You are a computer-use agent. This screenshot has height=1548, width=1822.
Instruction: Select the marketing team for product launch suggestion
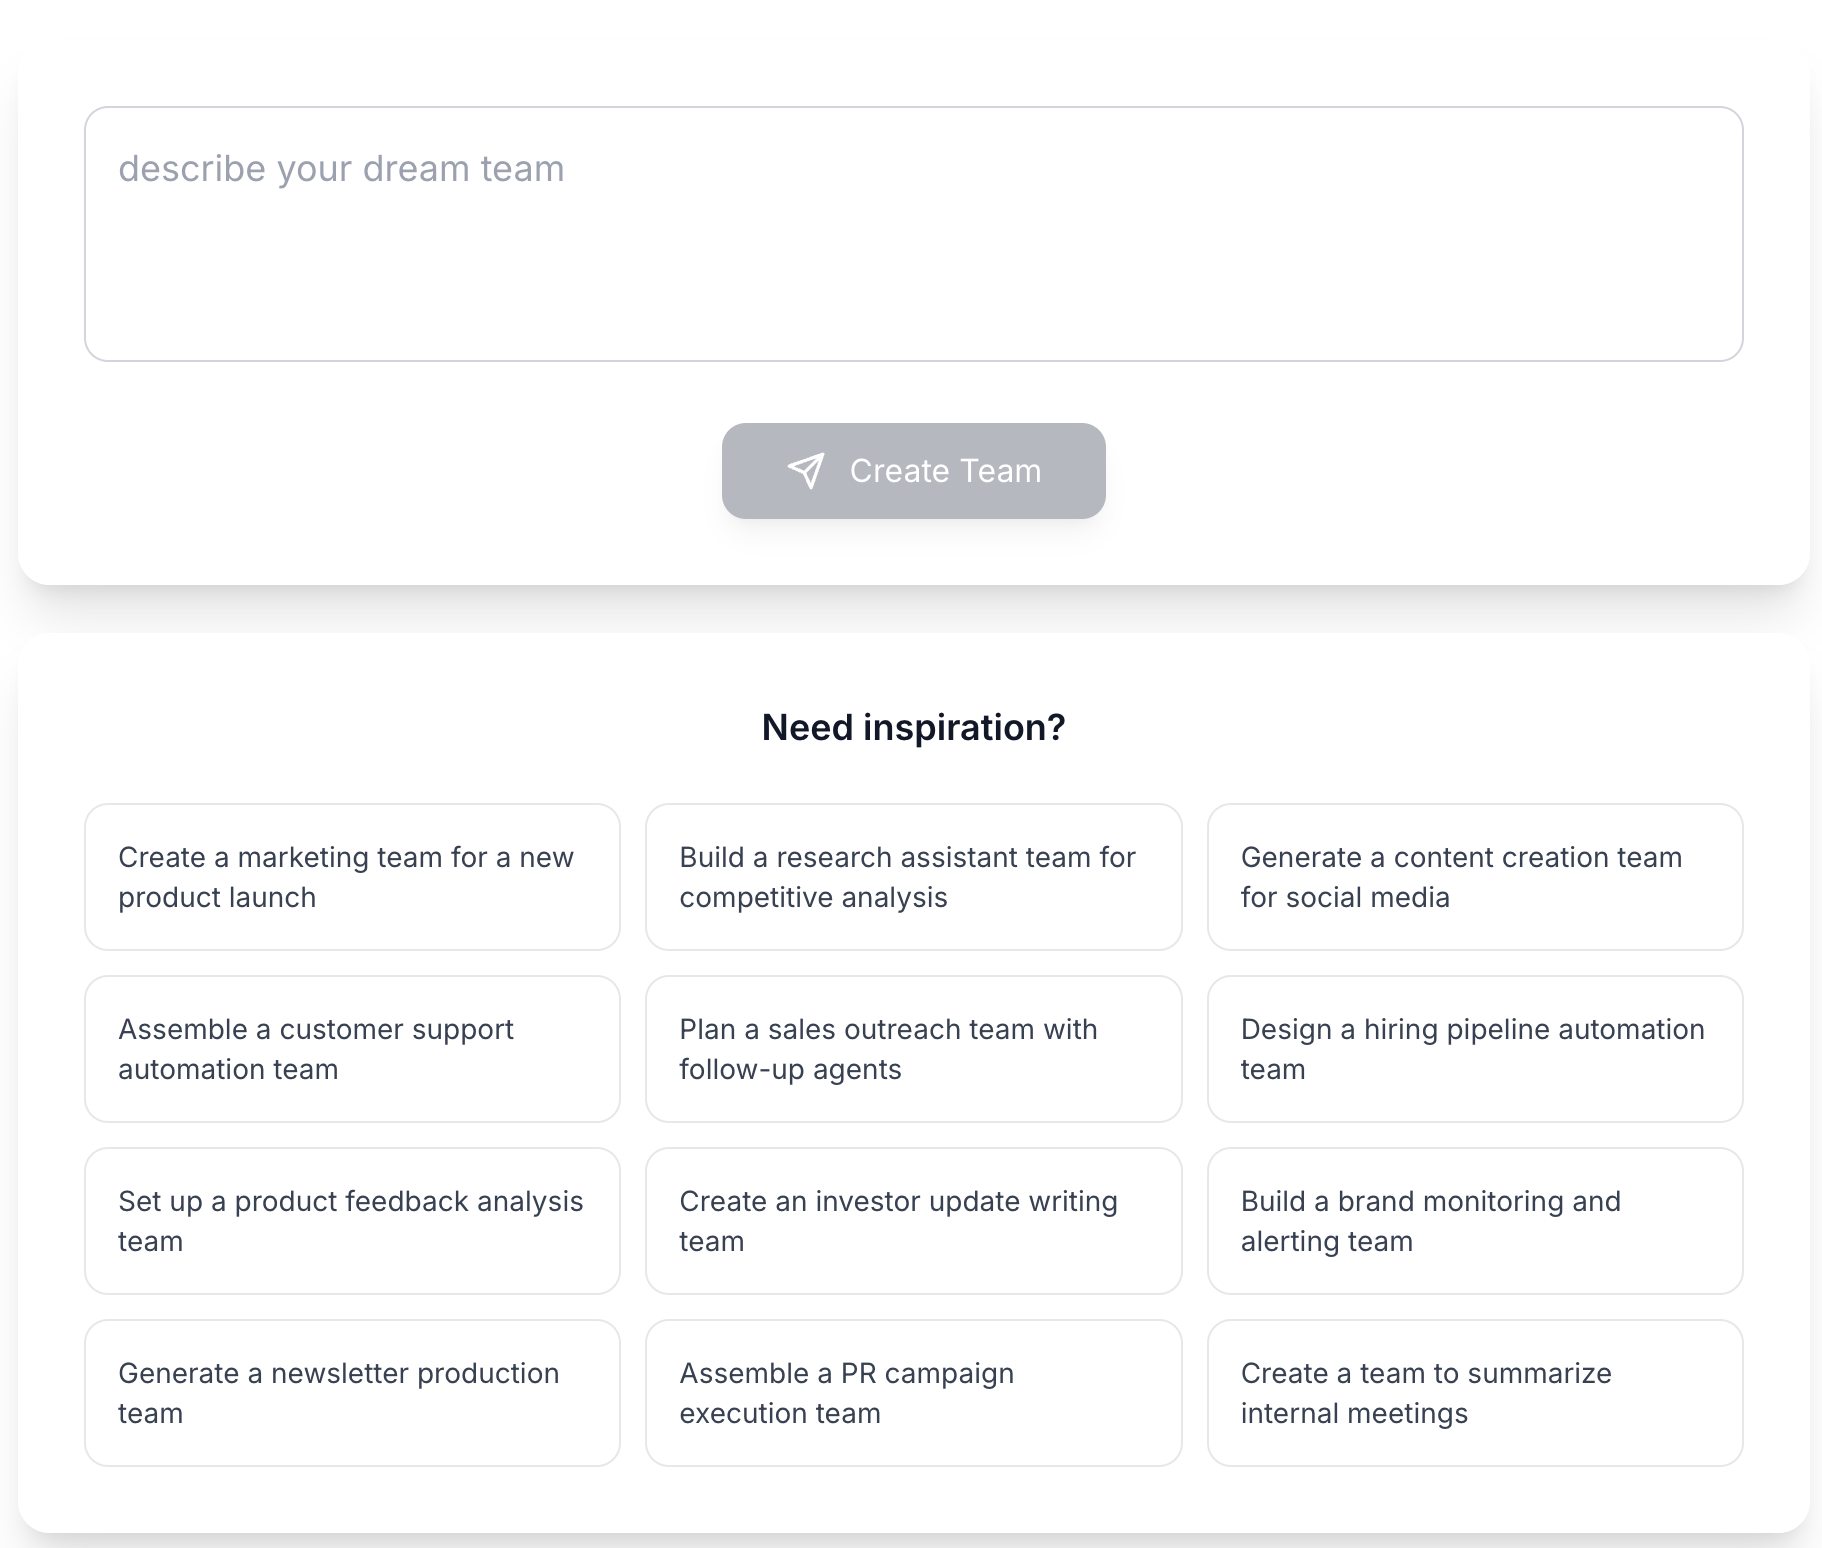click(352, 877)
